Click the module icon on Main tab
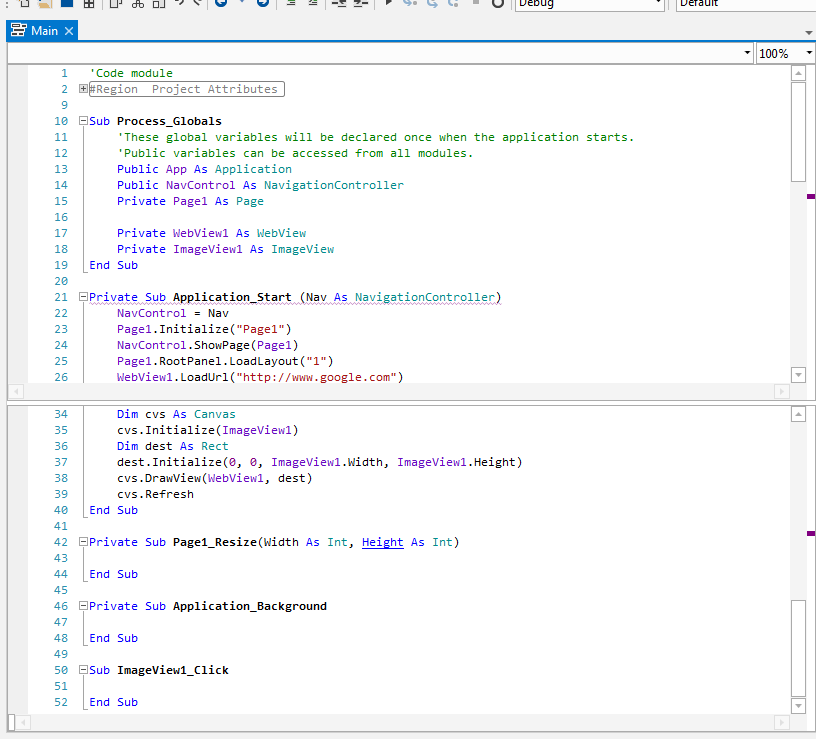816x739 pixels. [18, 31]
